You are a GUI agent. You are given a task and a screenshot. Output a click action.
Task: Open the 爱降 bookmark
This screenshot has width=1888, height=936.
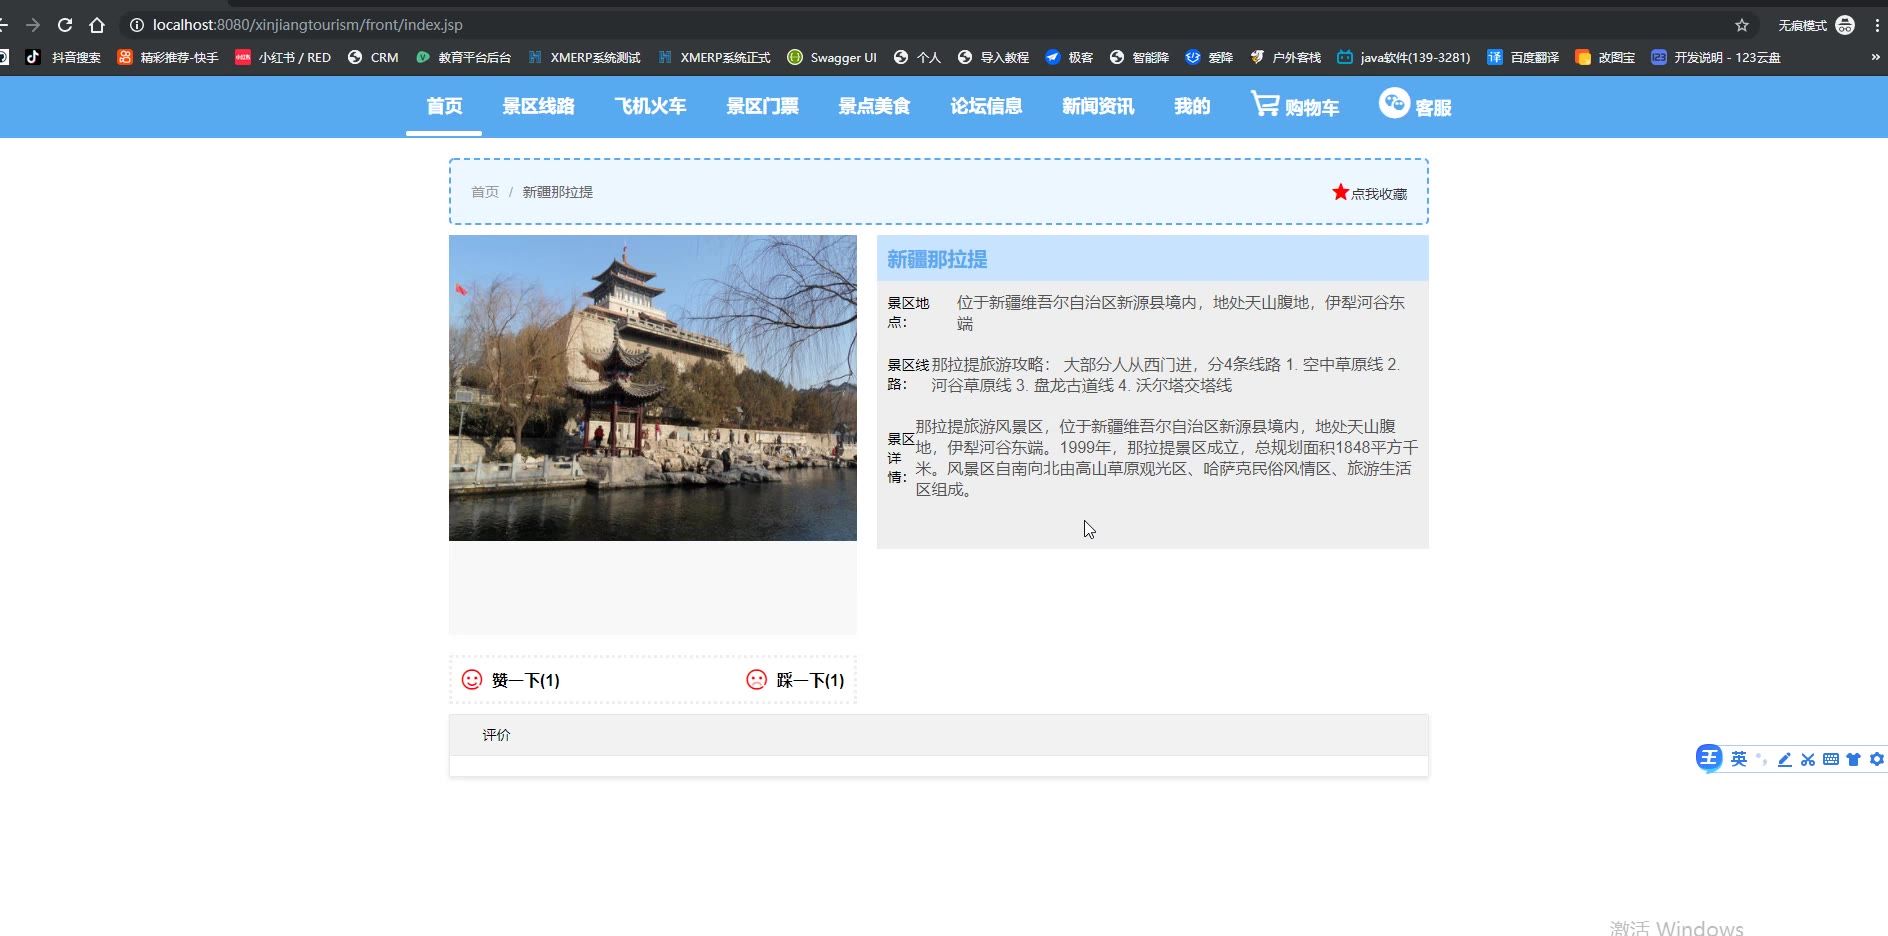point(1209,57)
